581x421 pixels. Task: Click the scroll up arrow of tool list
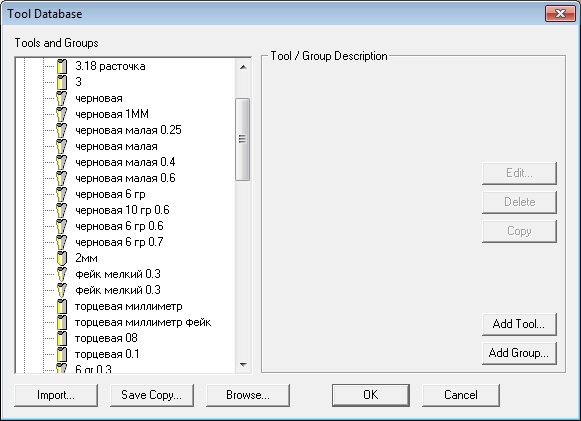point(243,67)
